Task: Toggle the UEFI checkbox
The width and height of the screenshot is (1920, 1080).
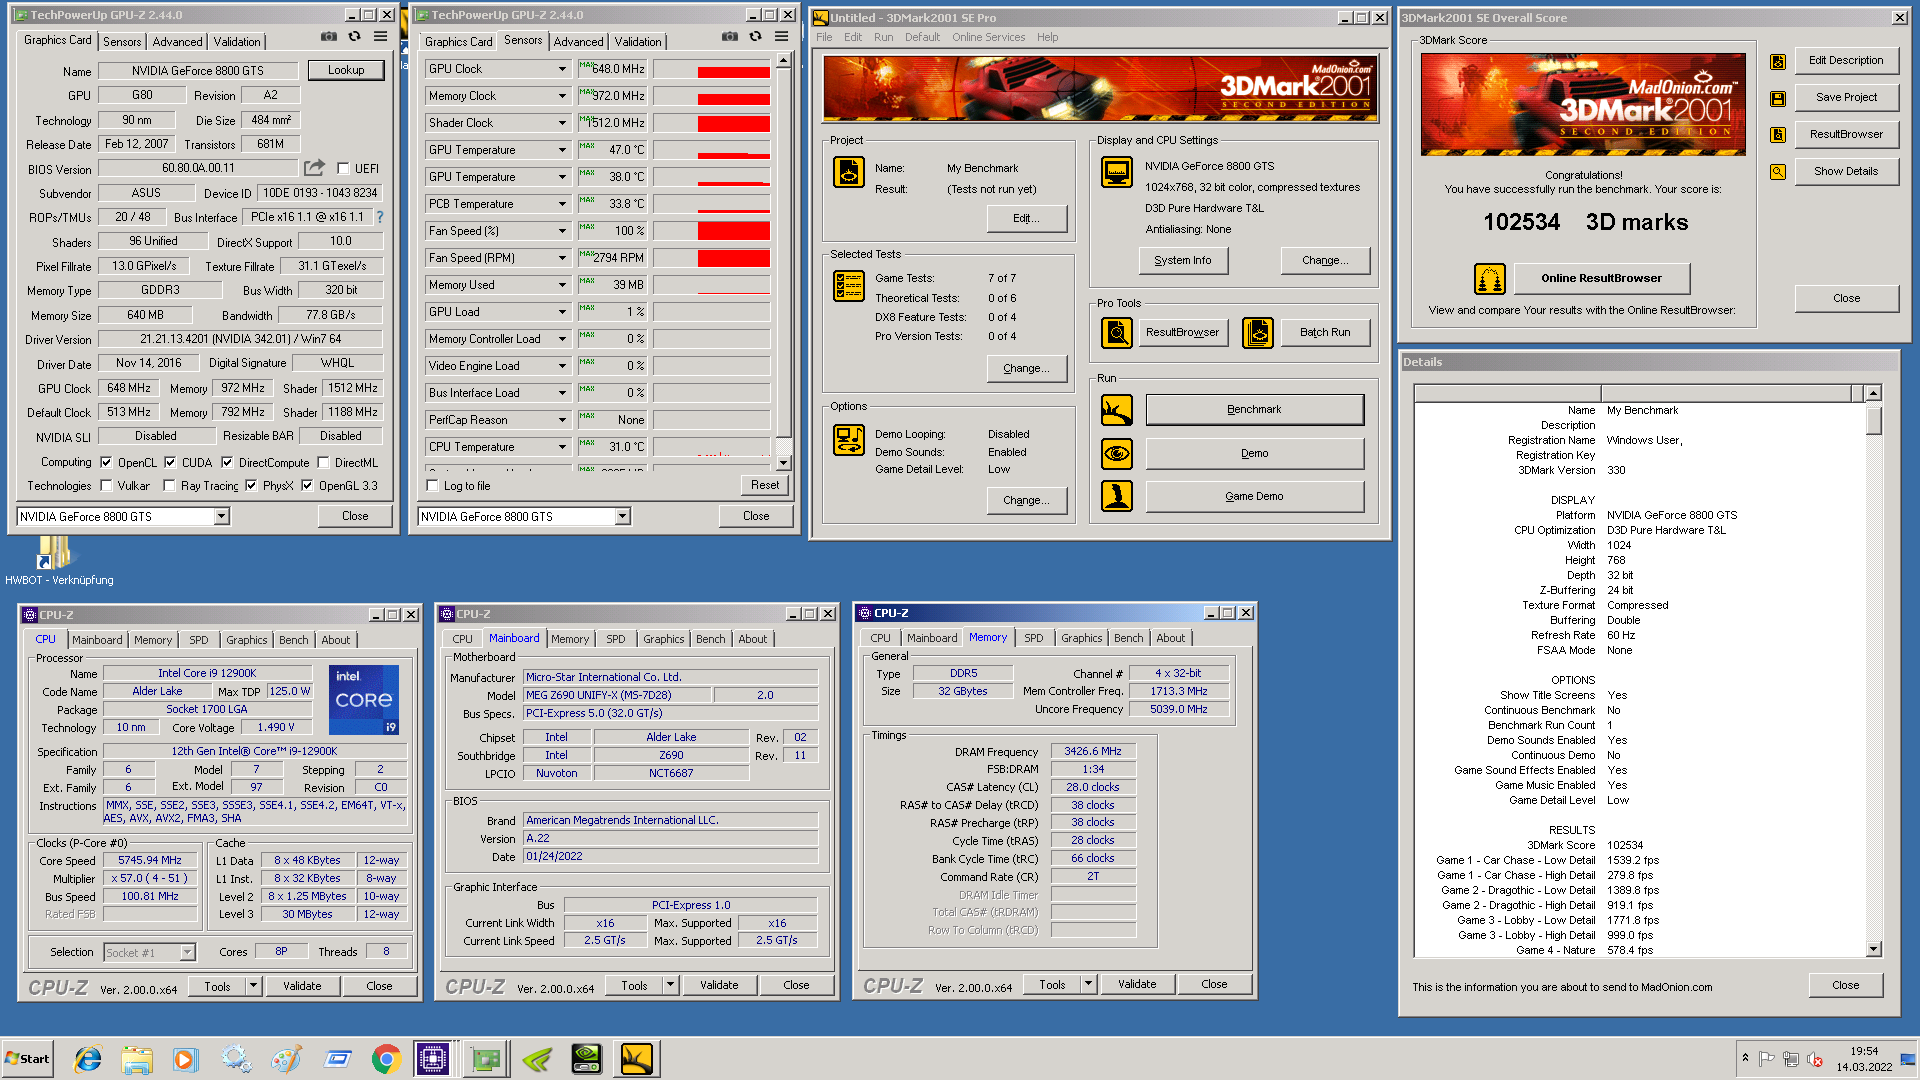Action: click(343, 169)
